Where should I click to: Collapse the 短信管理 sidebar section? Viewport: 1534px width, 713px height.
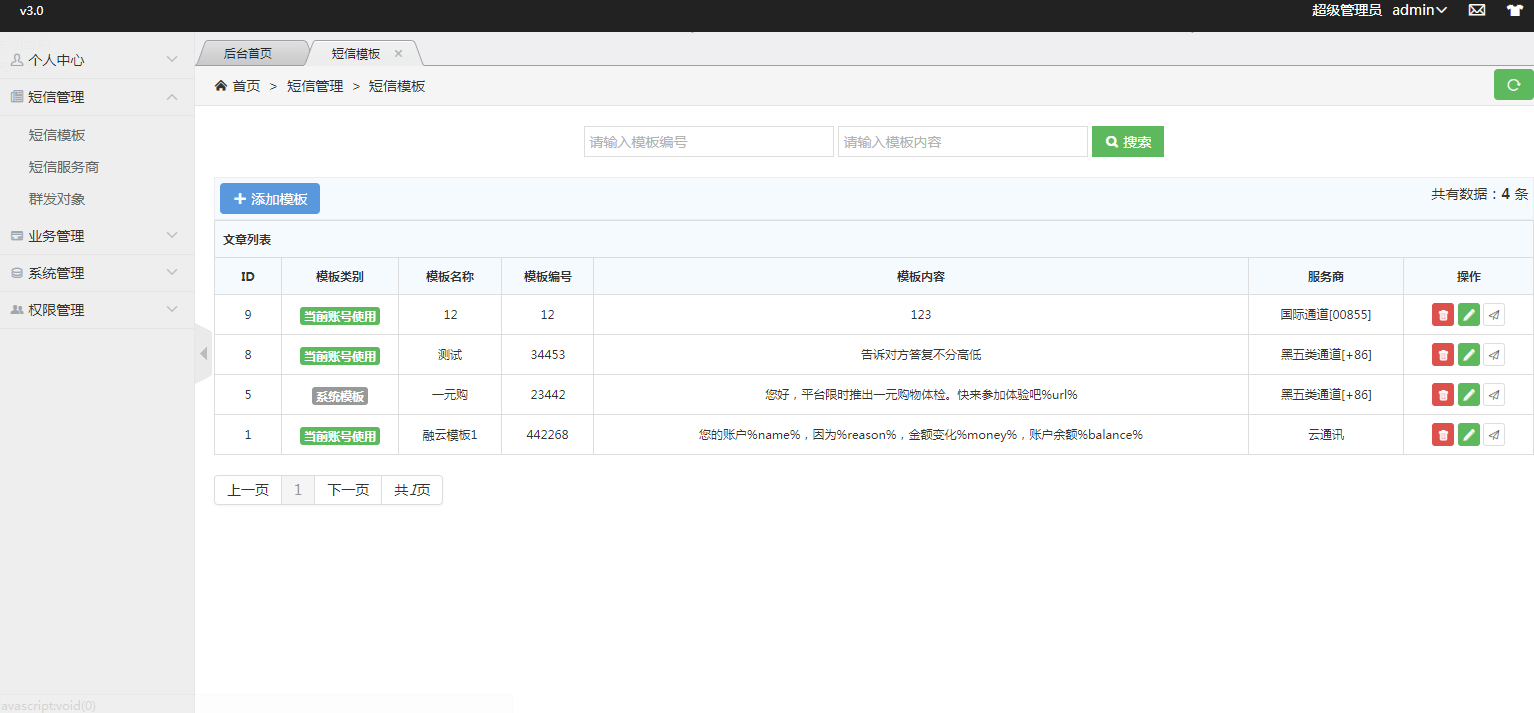[97, 97]
